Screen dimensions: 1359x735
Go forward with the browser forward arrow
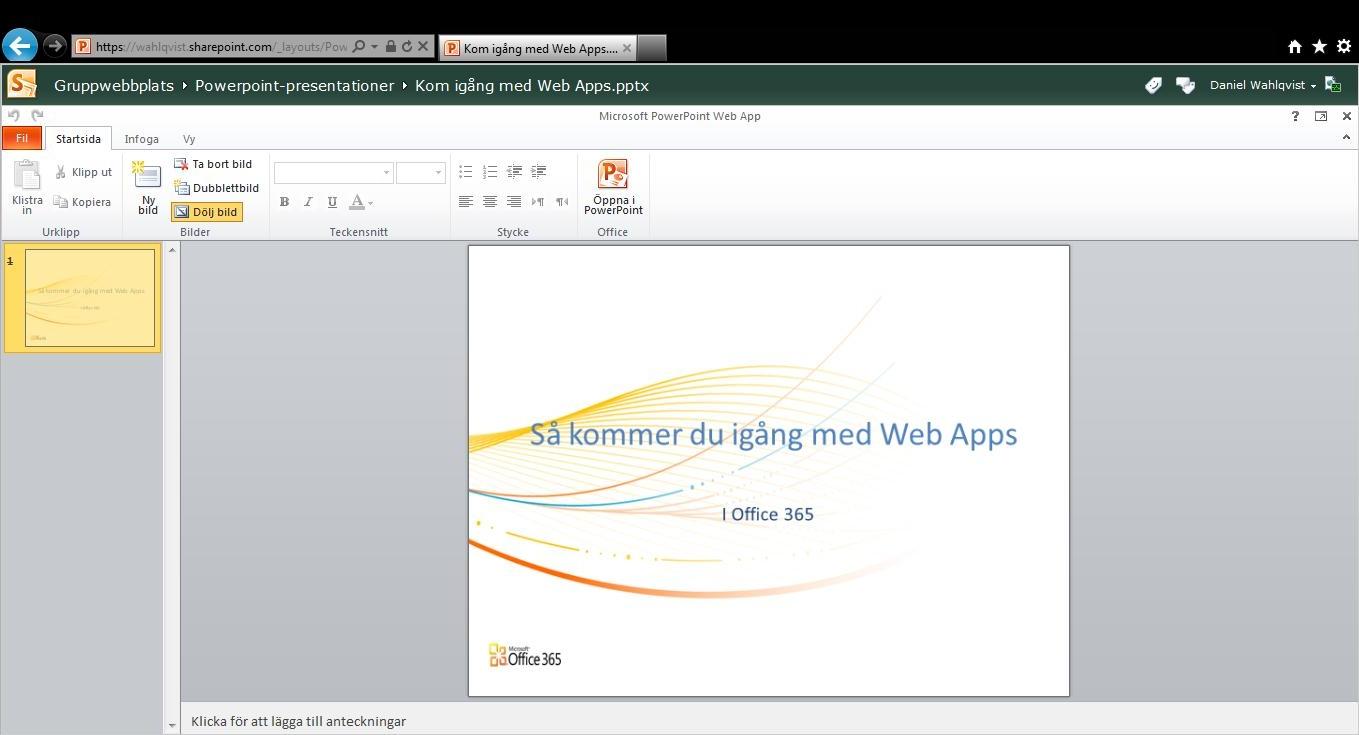(54, 46)
